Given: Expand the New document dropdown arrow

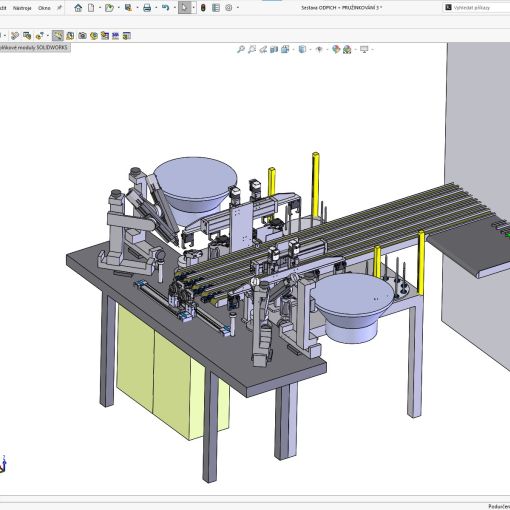Looking at the screenshot, I should pyautogui.click(x=100, y=8).
